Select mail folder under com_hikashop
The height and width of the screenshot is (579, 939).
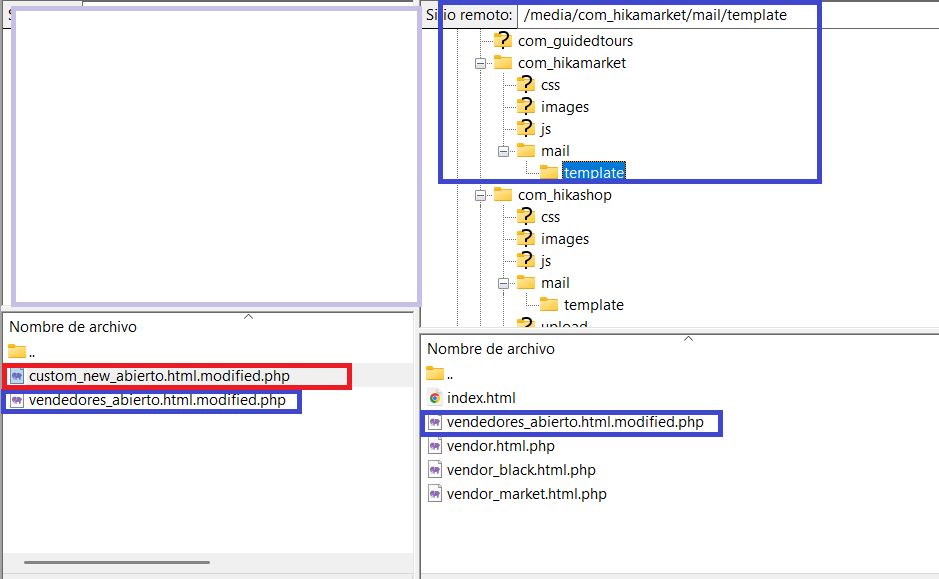555,283
